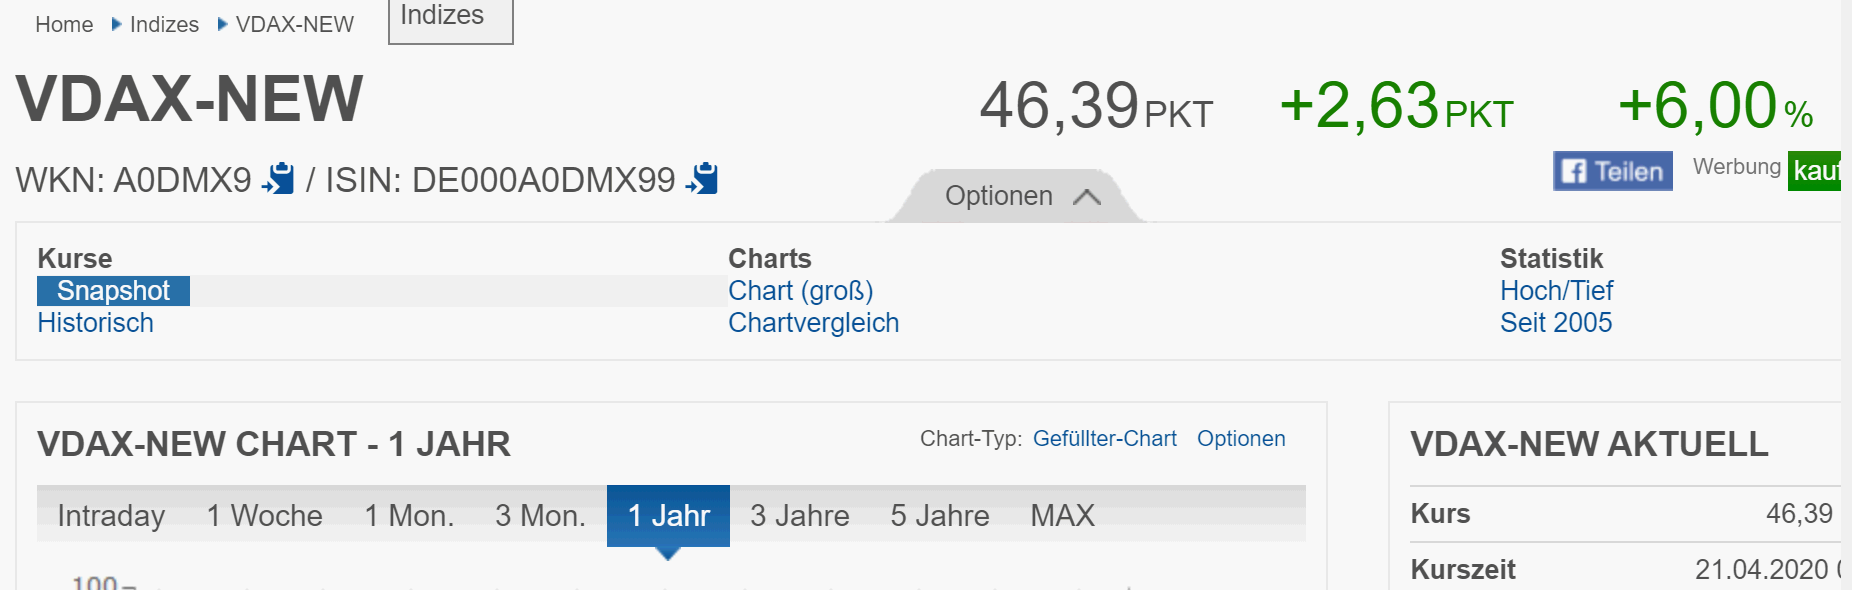
Task: Open the Chartvergleich link
Action: [x=813, y=323]
